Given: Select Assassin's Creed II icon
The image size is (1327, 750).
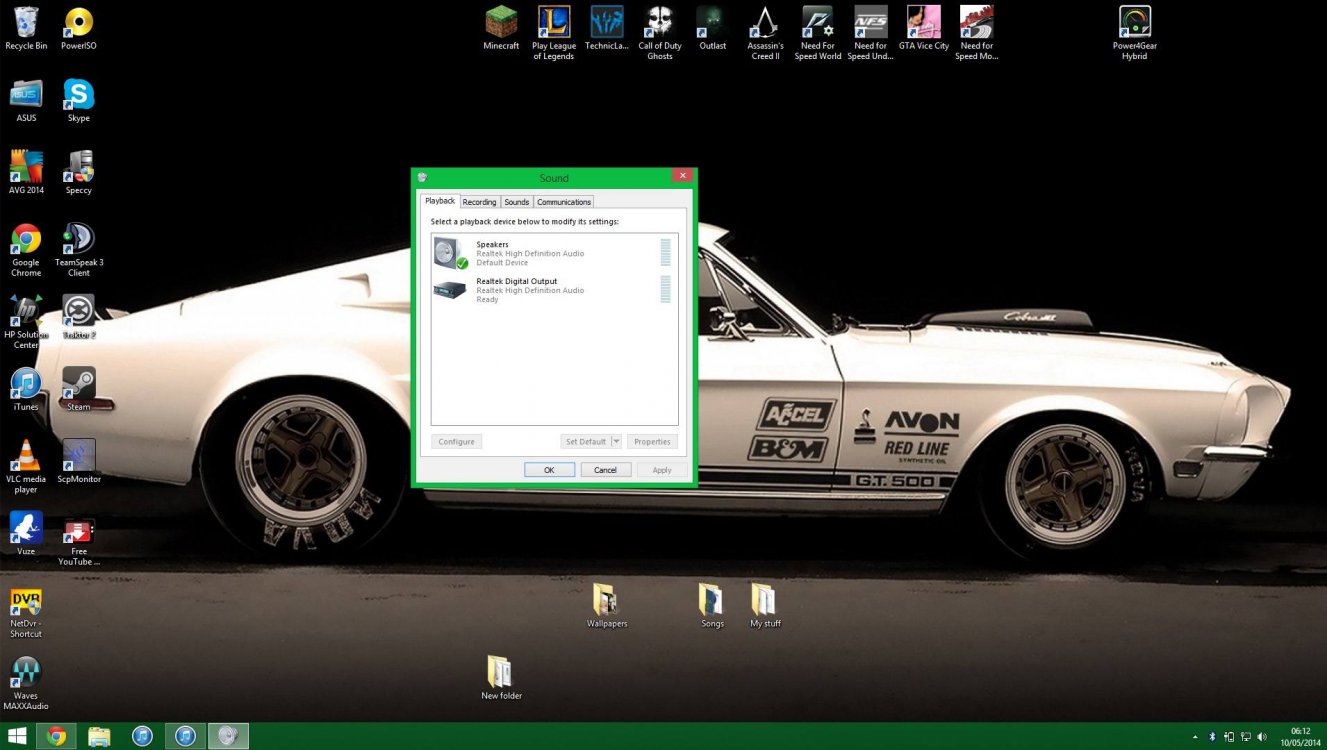Looking at the screenshot, I should [x=766, y=33].
